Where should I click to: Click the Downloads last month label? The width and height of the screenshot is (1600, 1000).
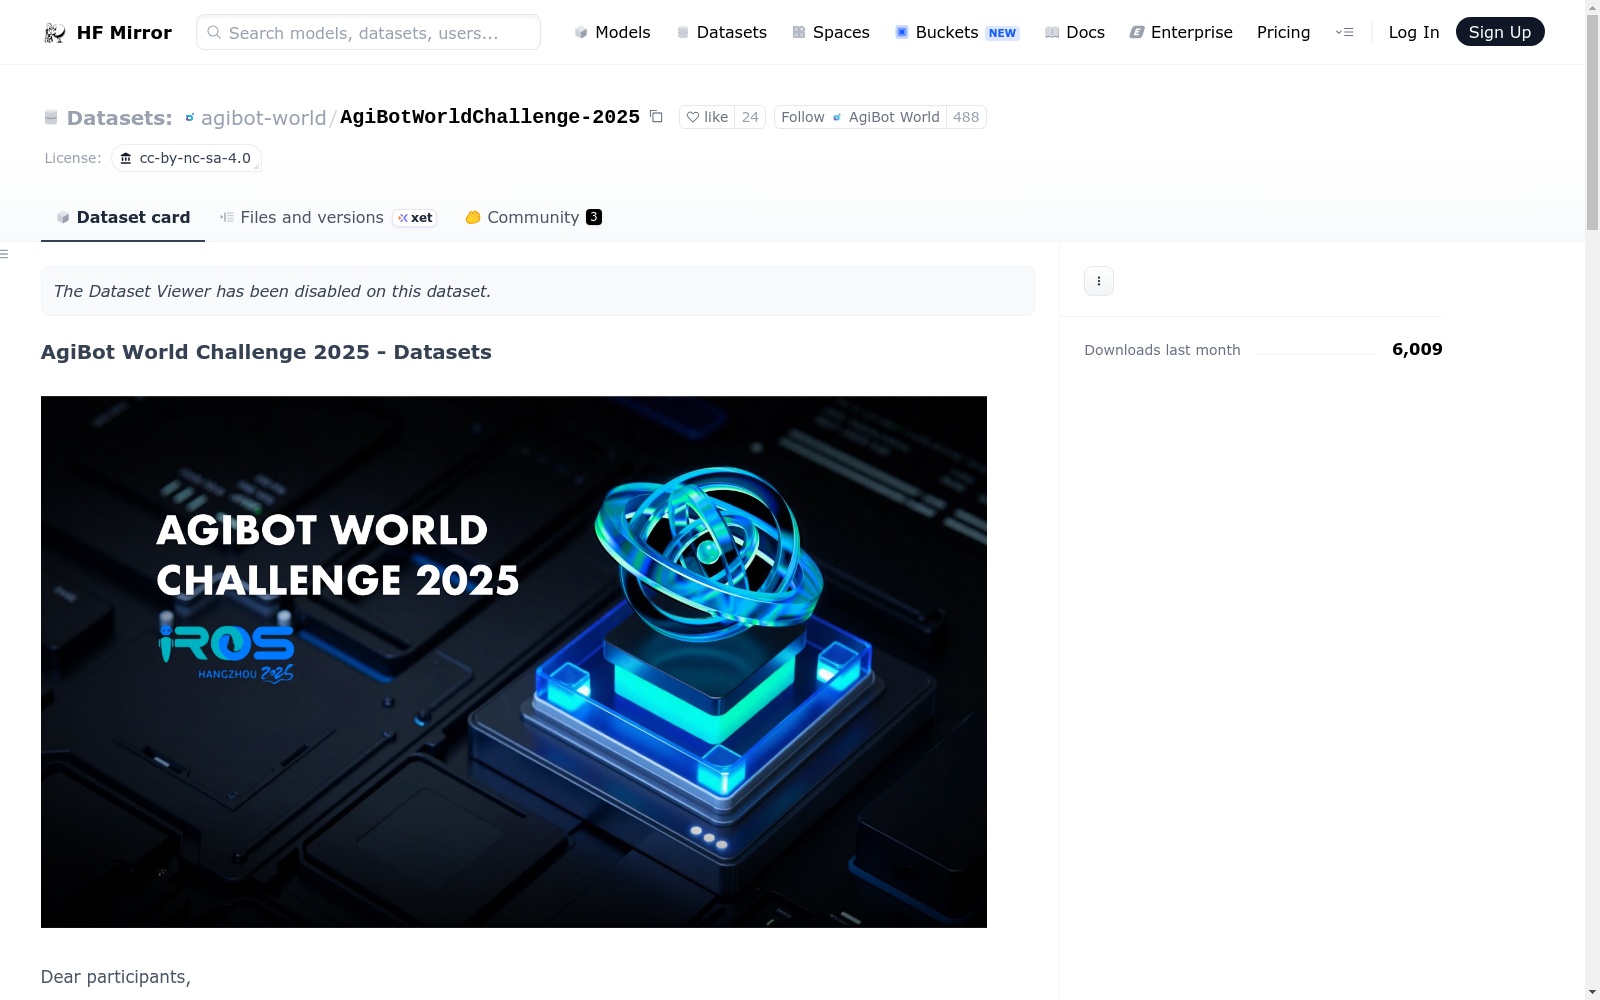(1162, 350)
